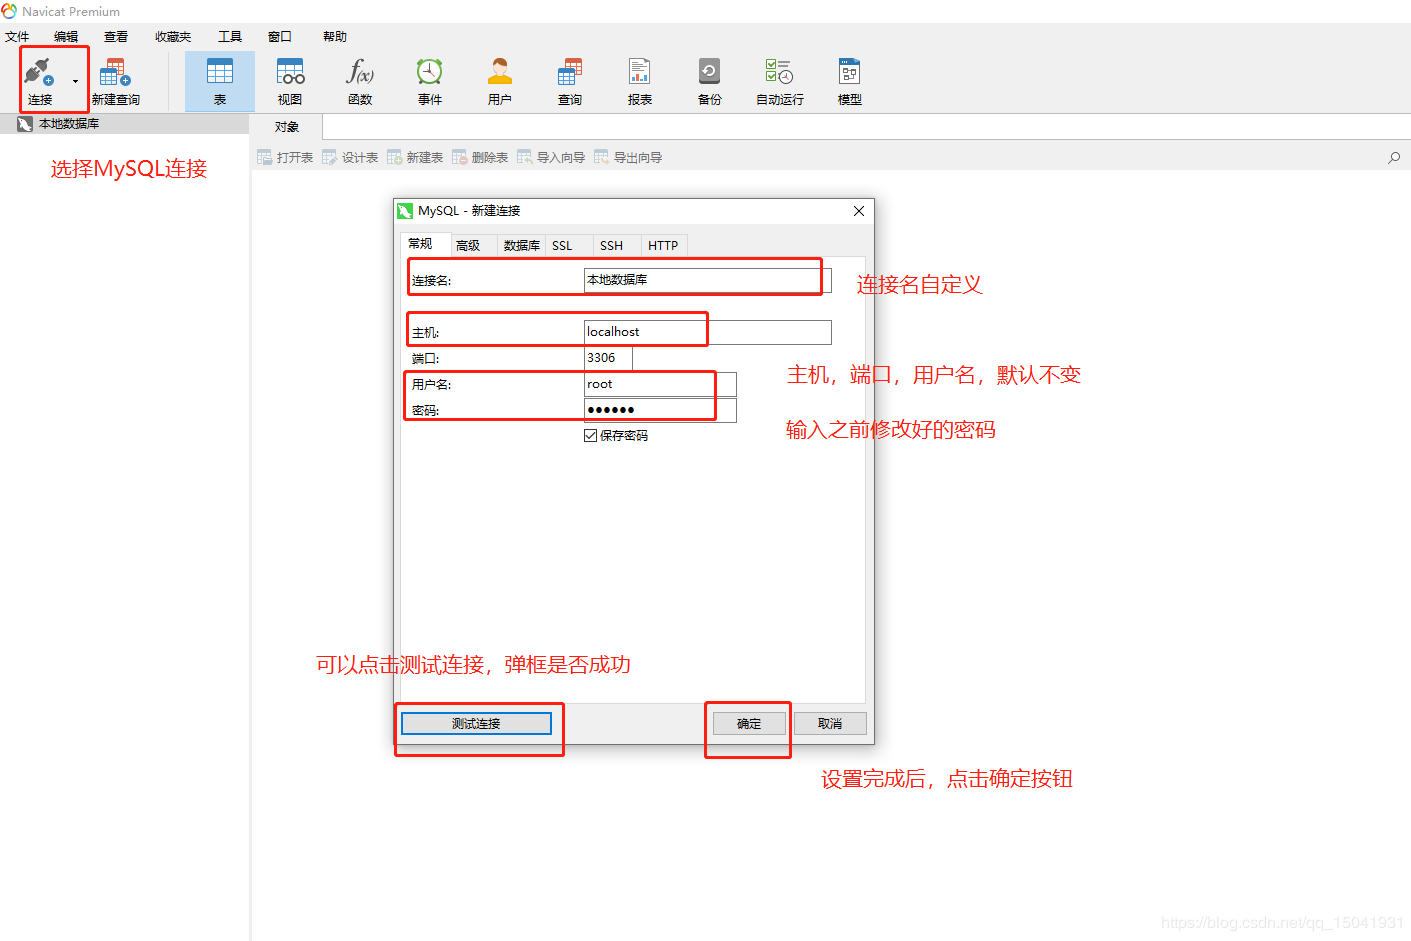Open the Tools (工具) menu
1411x941 pixels.
coord(230,37)
